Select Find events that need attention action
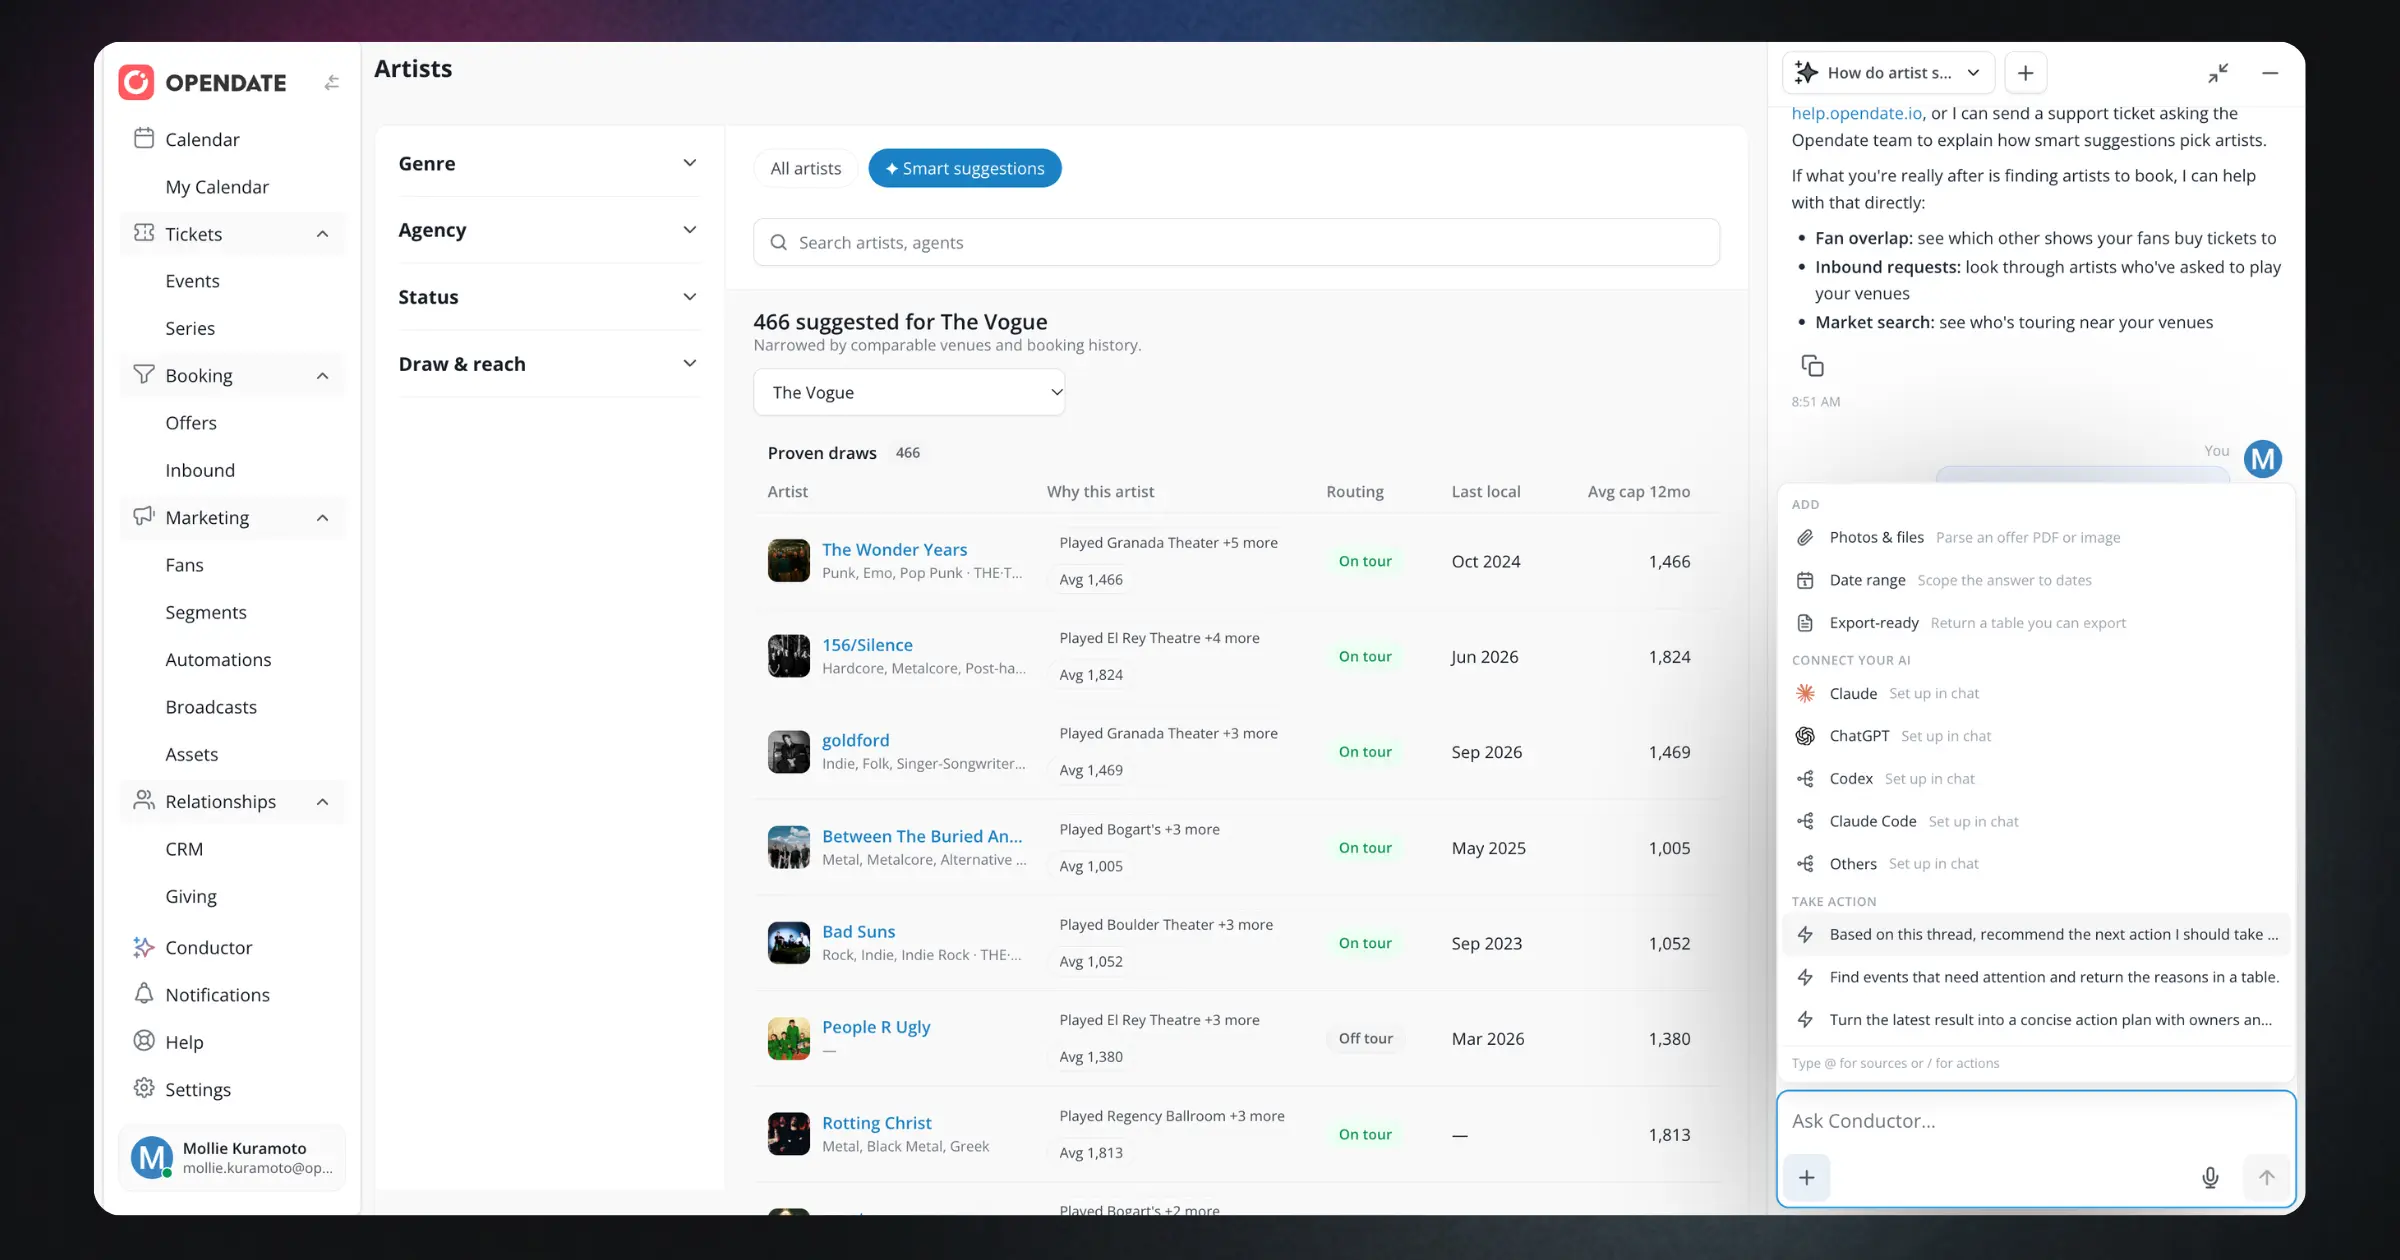The image size is (2400, 1260). pos(2036,977)
